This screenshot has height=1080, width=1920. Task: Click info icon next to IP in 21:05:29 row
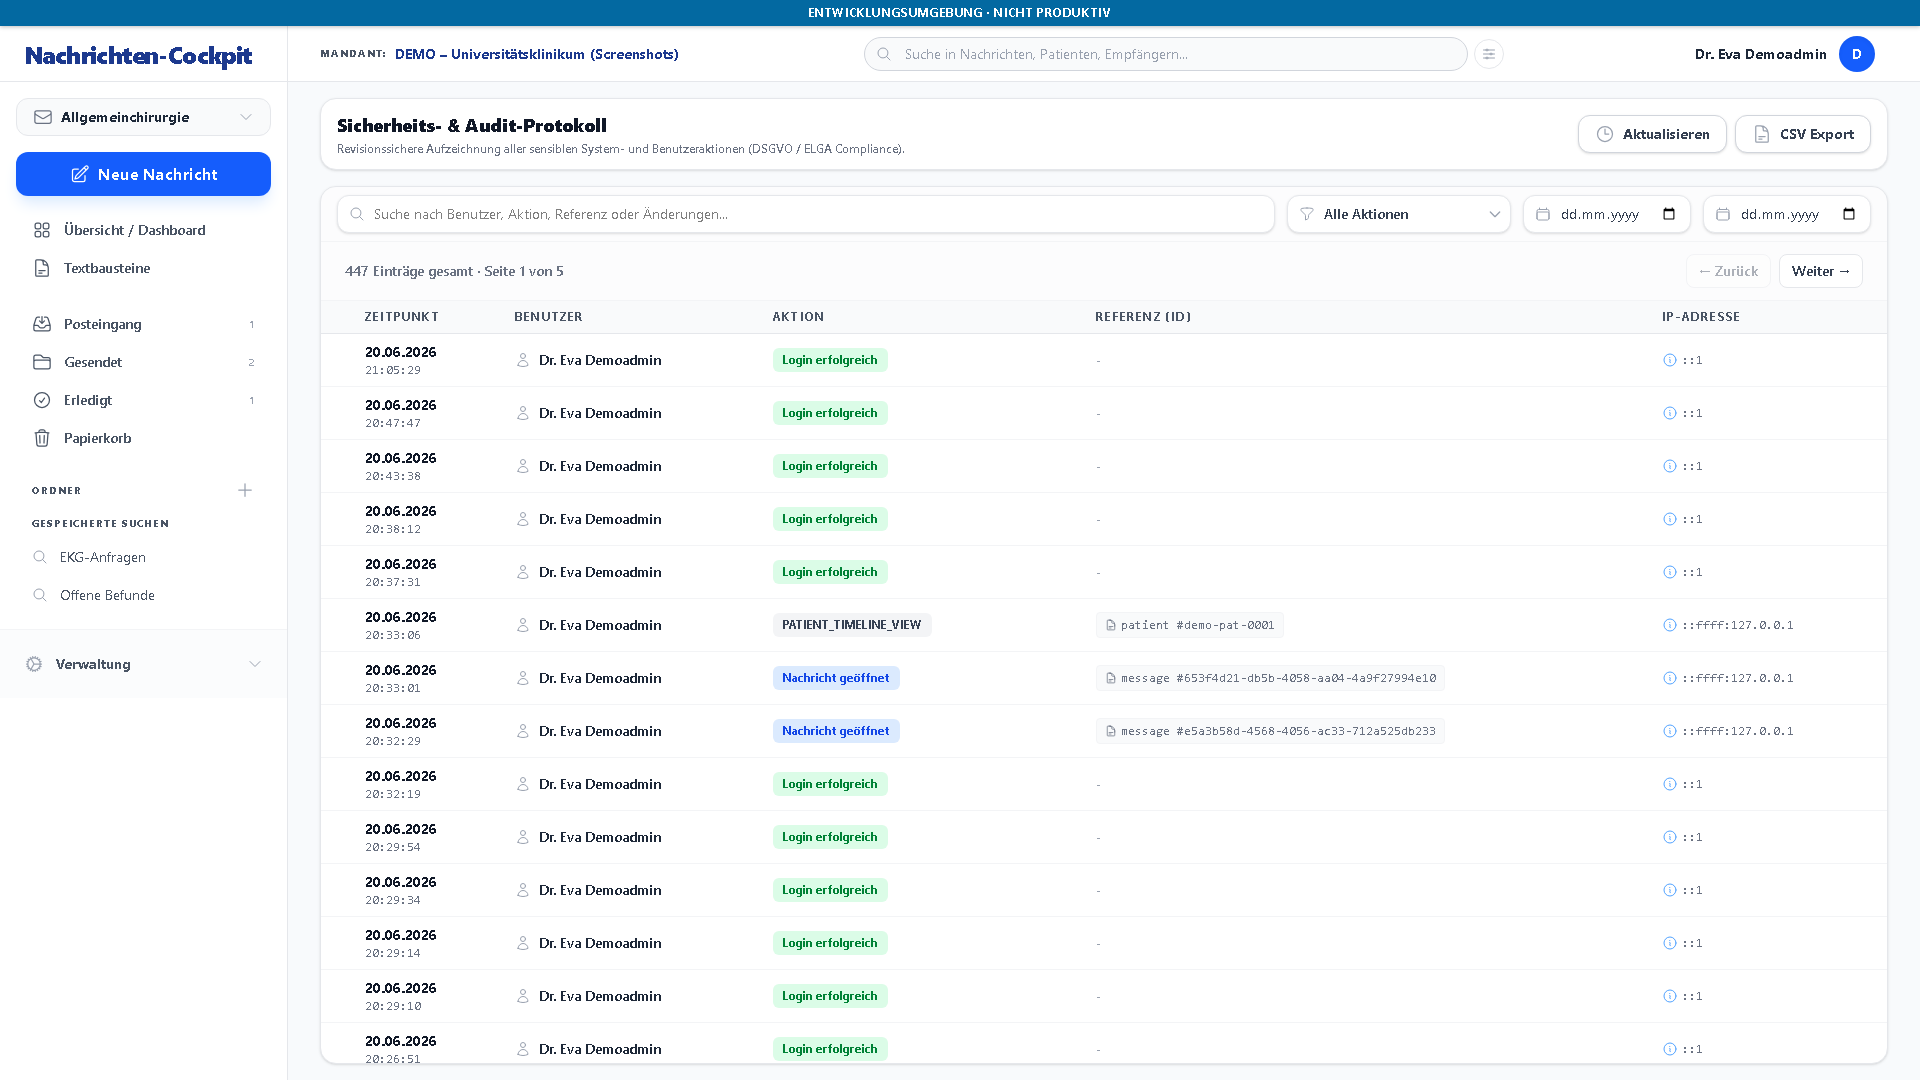(x=1669, y=360)
